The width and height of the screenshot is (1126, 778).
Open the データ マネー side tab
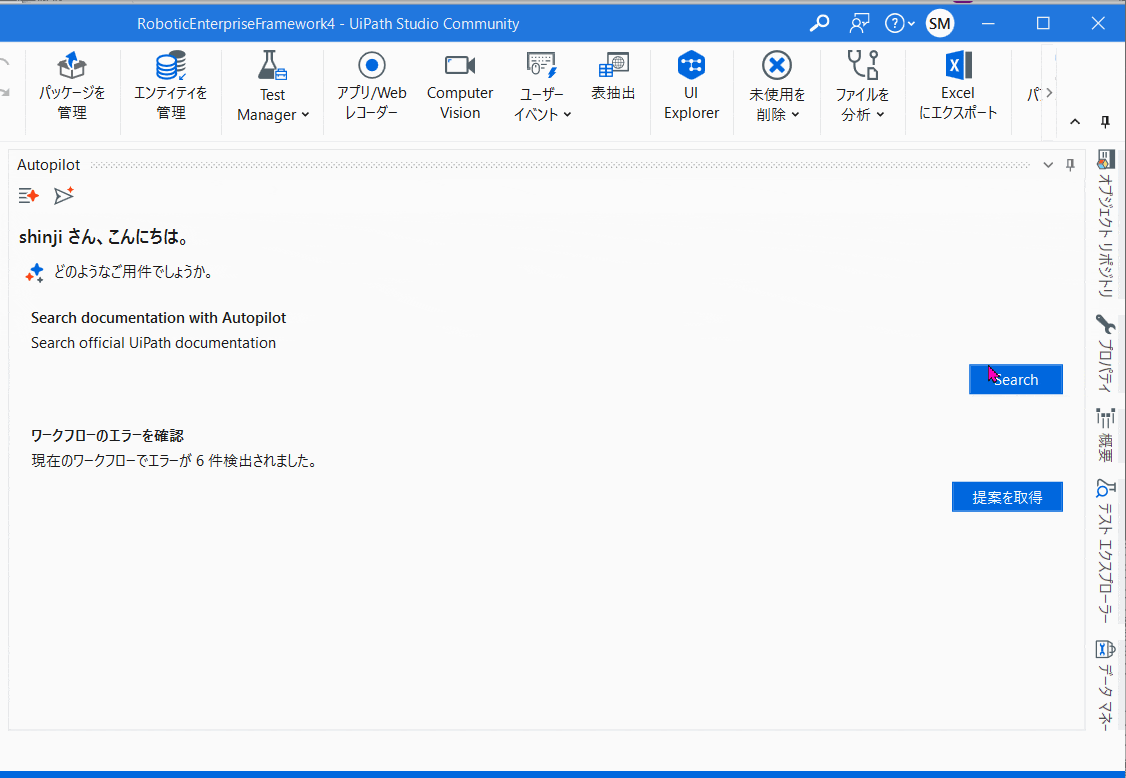pyautogui.click(x=1106, y=685)
